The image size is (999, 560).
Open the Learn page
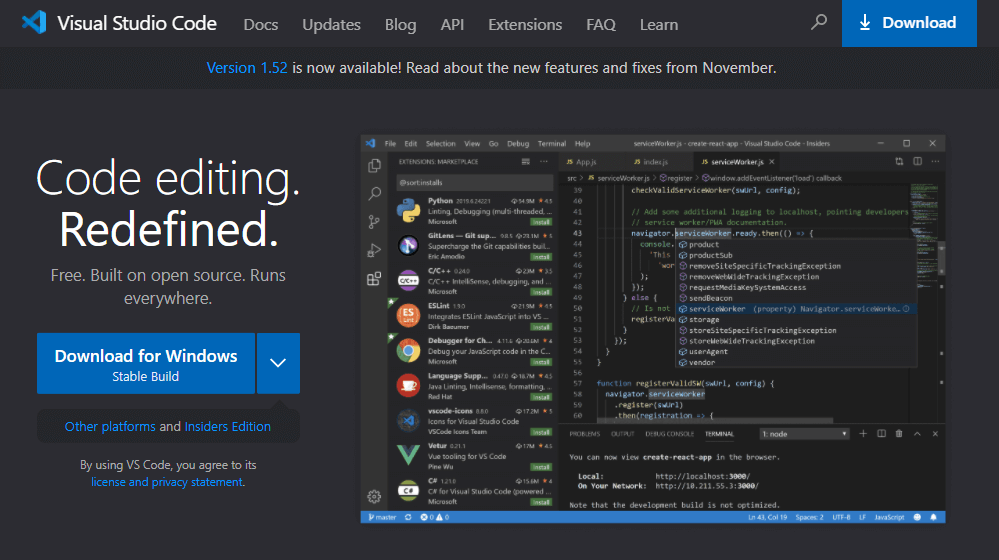(x=659, y=24)
